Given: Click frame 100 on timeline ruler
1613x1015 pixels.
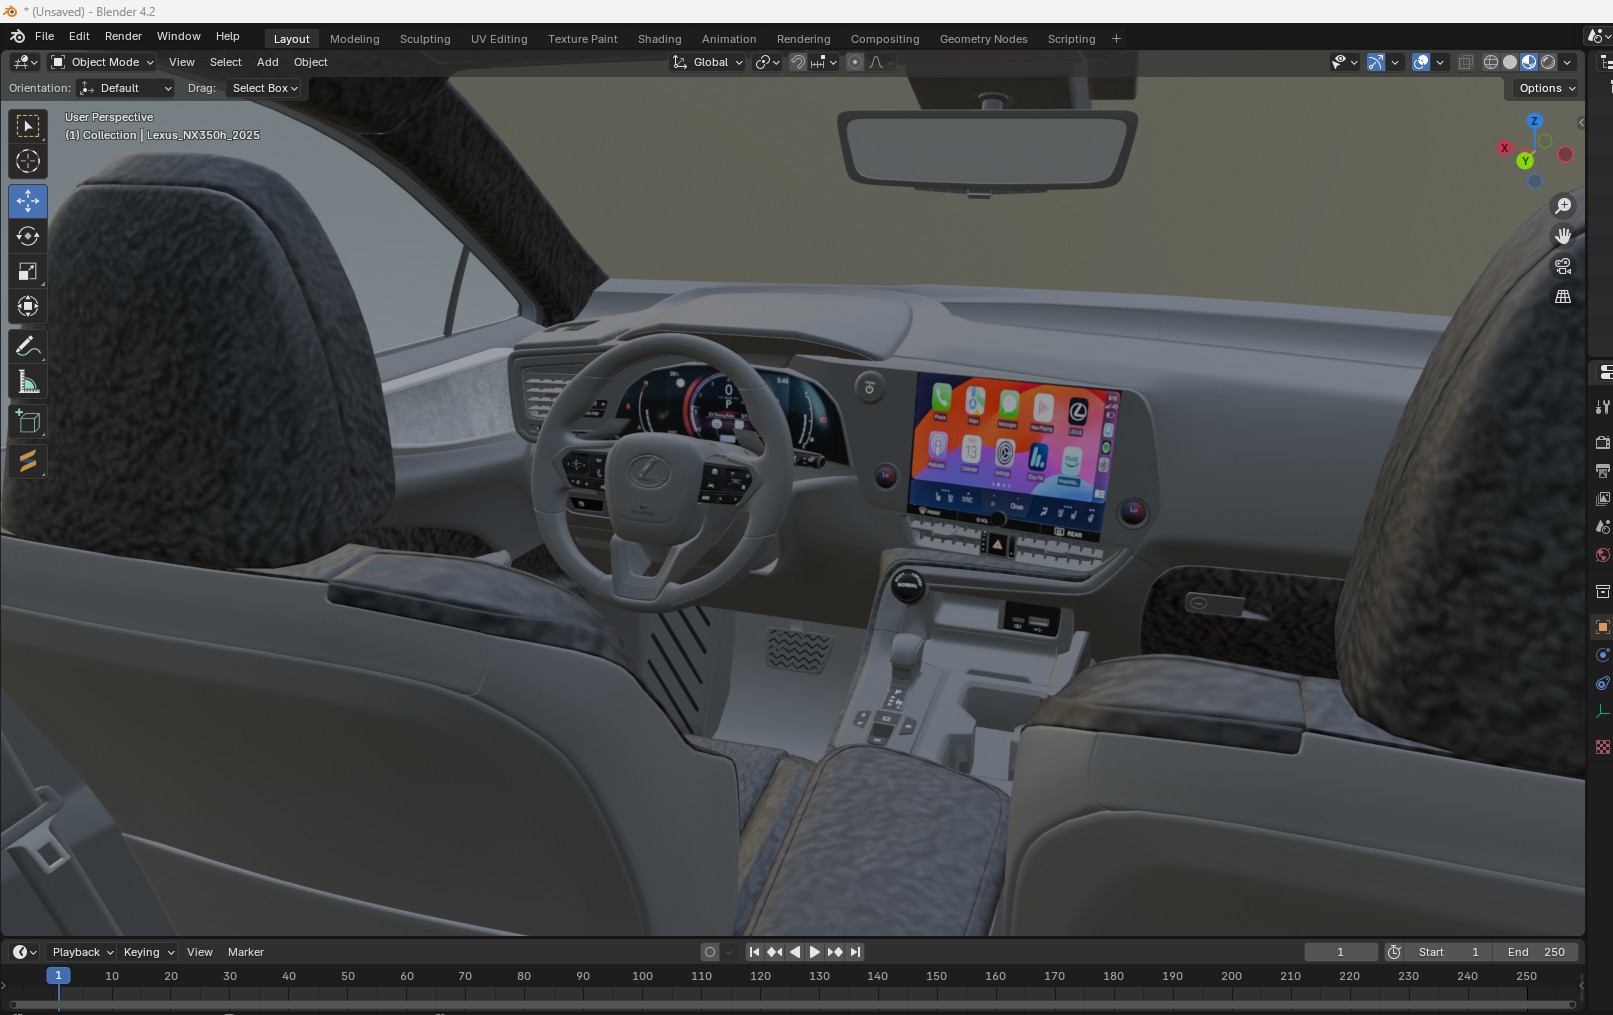Looking at the screenshot, I should point(642,976).
